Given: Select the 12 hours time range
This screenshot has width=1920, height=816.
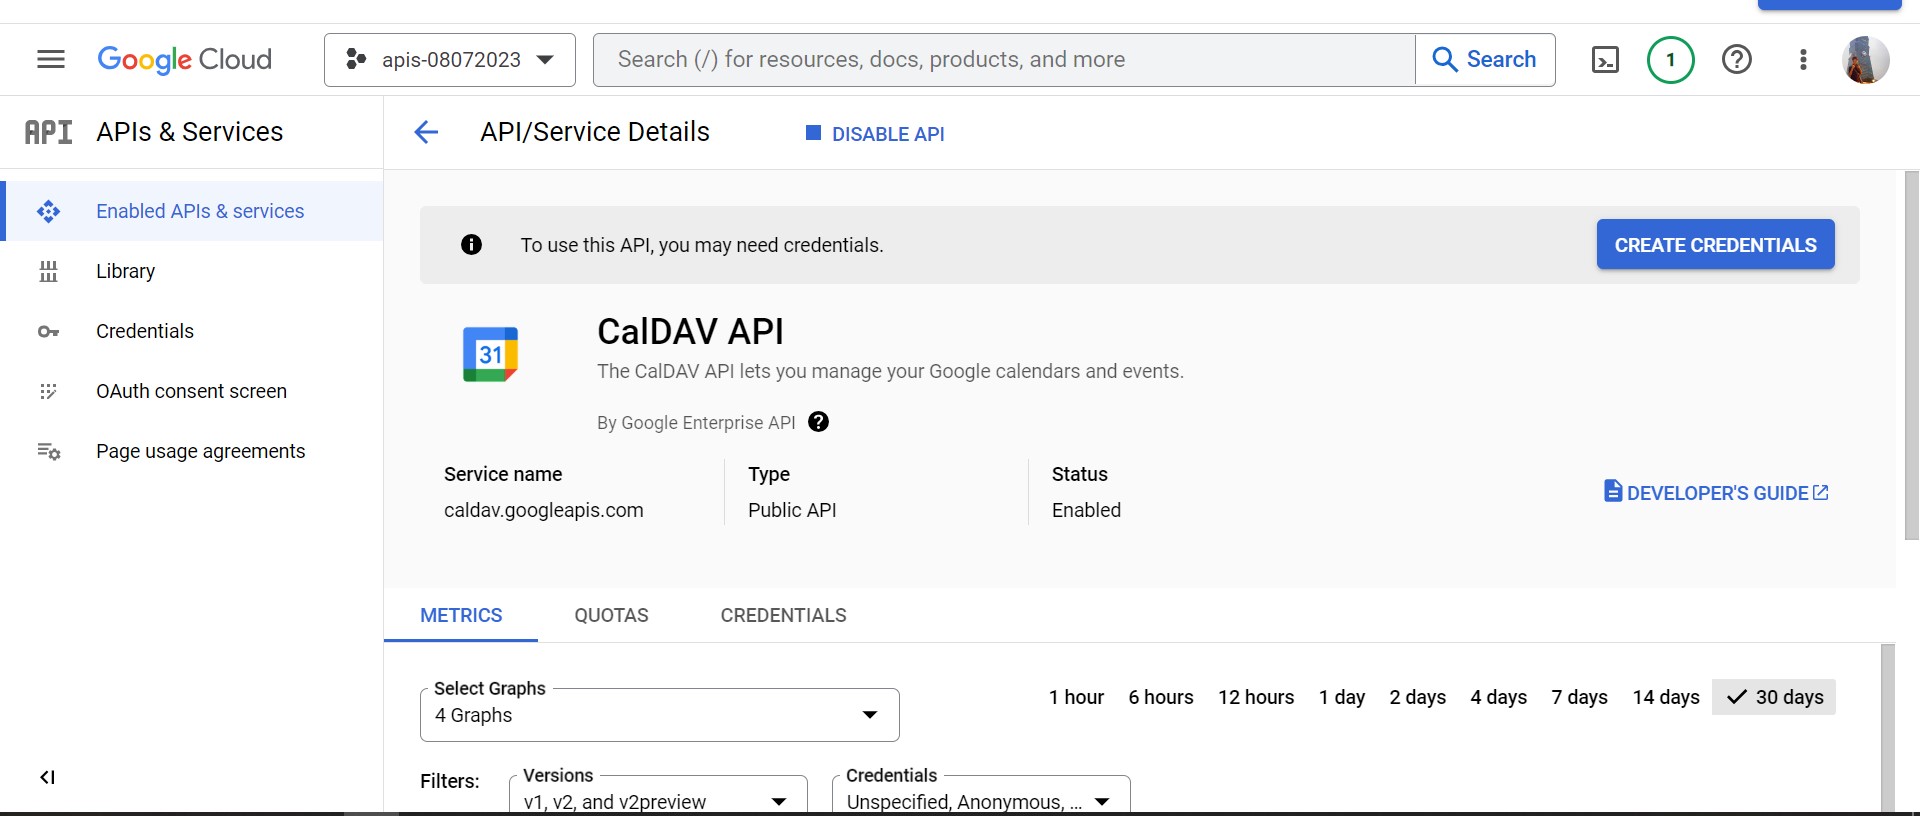Looking at the screenshot, I should pyautogui.click(x=1256, y=697).
